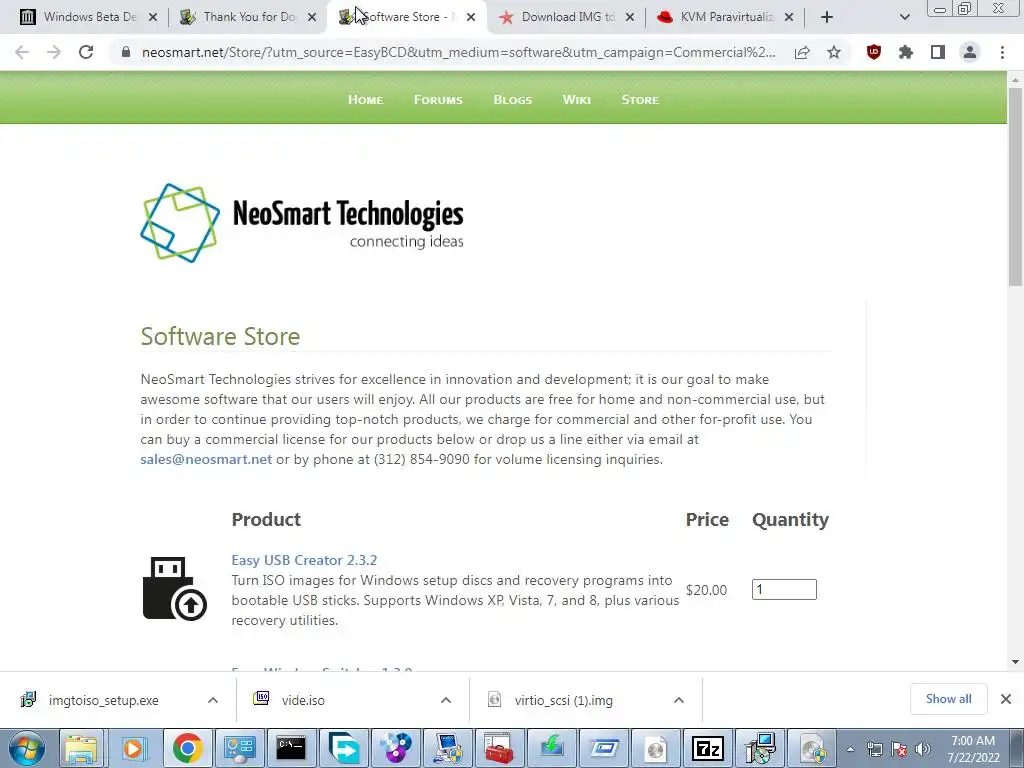
Task: Close the KVM Paravirtualized tab
Action: 789,17
